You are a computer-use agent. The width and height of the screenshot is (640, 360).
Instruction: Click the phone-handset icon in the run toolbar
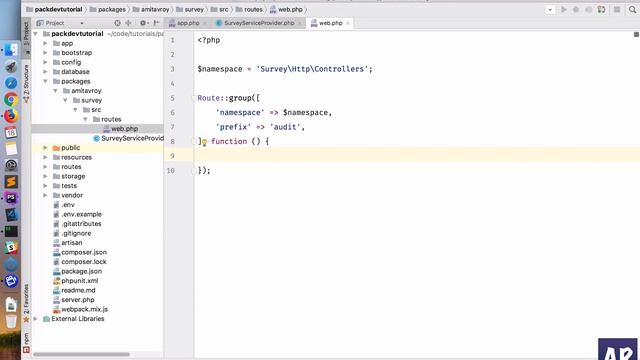[601, 9]
